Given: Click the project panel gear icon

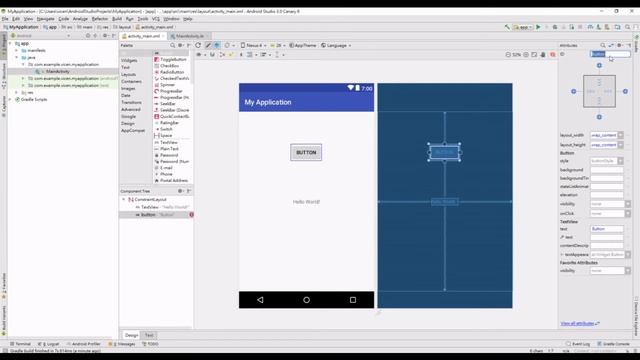Looking at the screenshot, I should (x=105, y=36).
